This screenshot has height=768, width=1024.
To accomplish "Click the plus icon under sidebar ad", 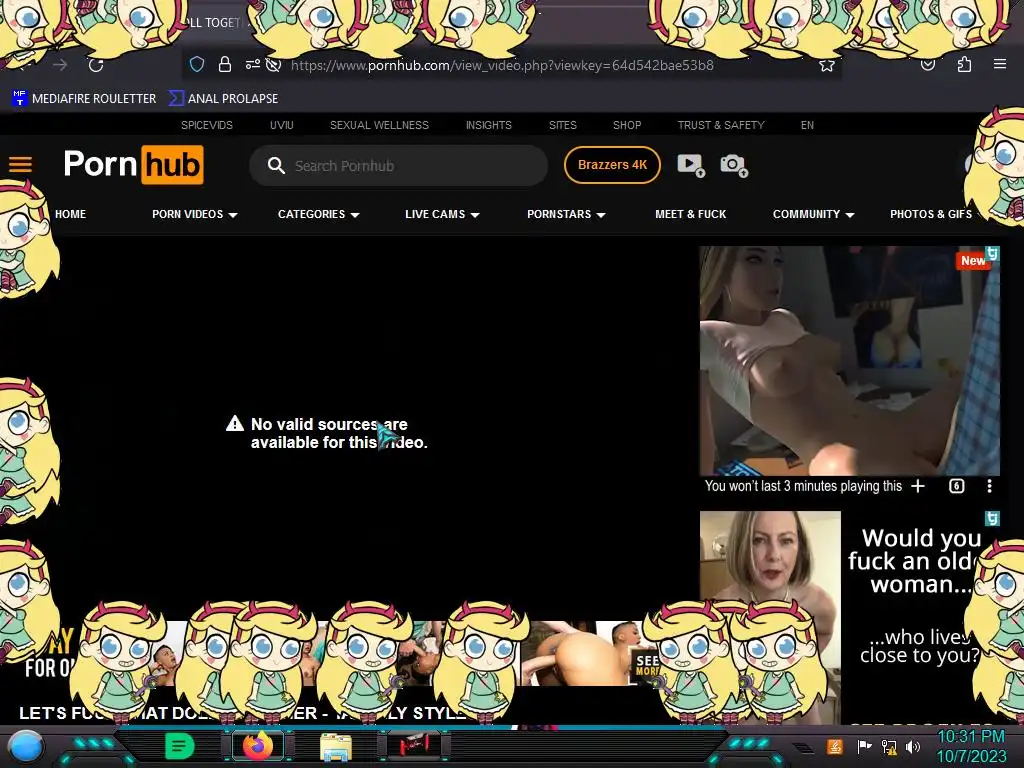I will [x=918, y=486].
